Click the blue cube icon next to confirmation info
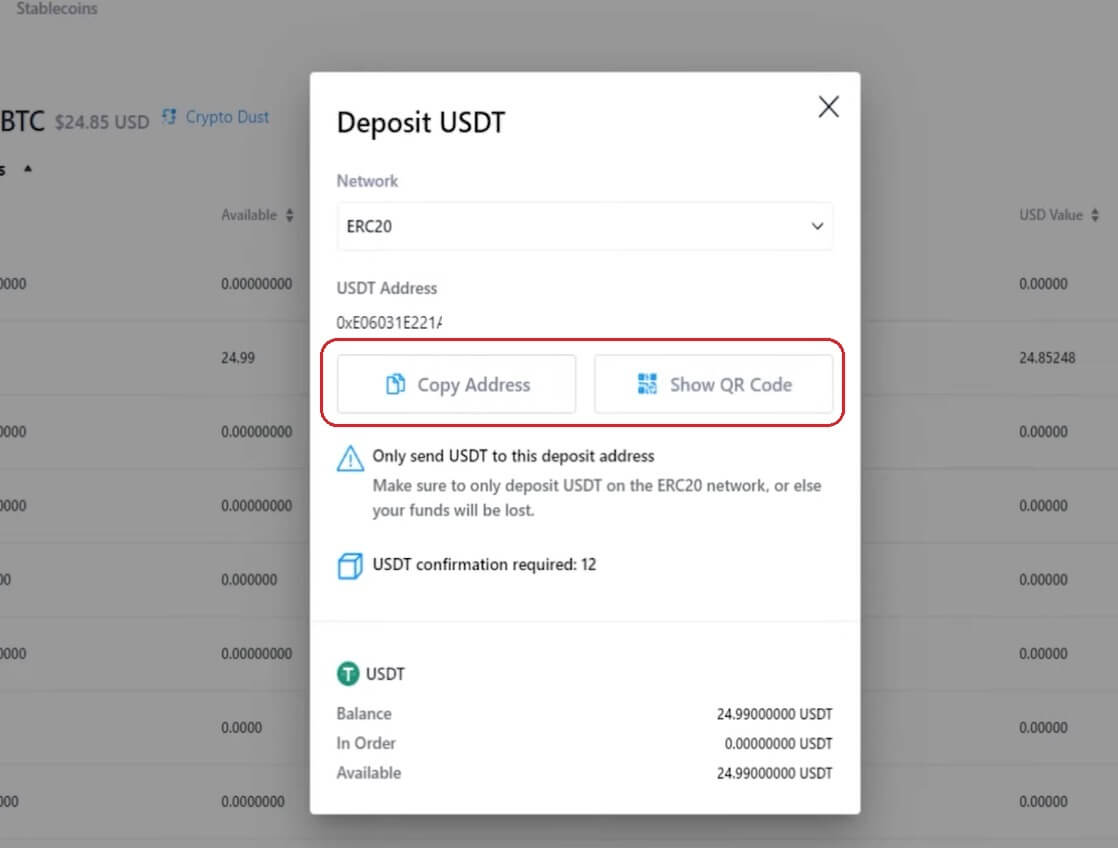1118x848 pixels. point(349,564)
